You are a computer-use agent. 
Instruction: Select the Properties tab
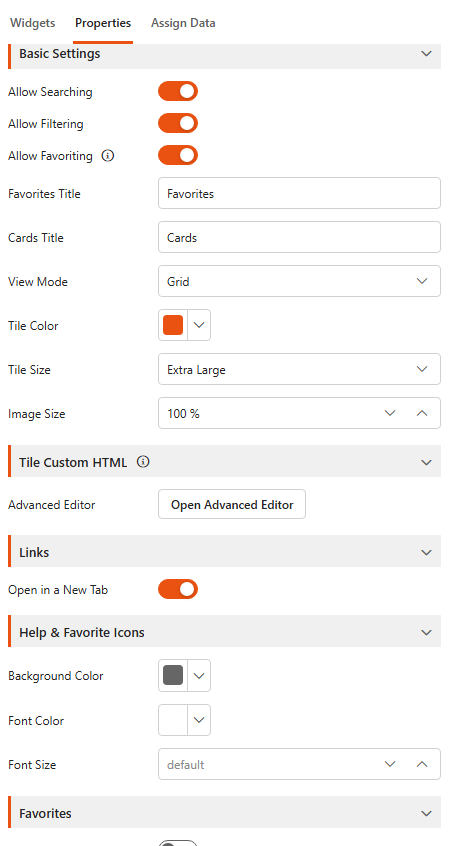tap(103, 23)
